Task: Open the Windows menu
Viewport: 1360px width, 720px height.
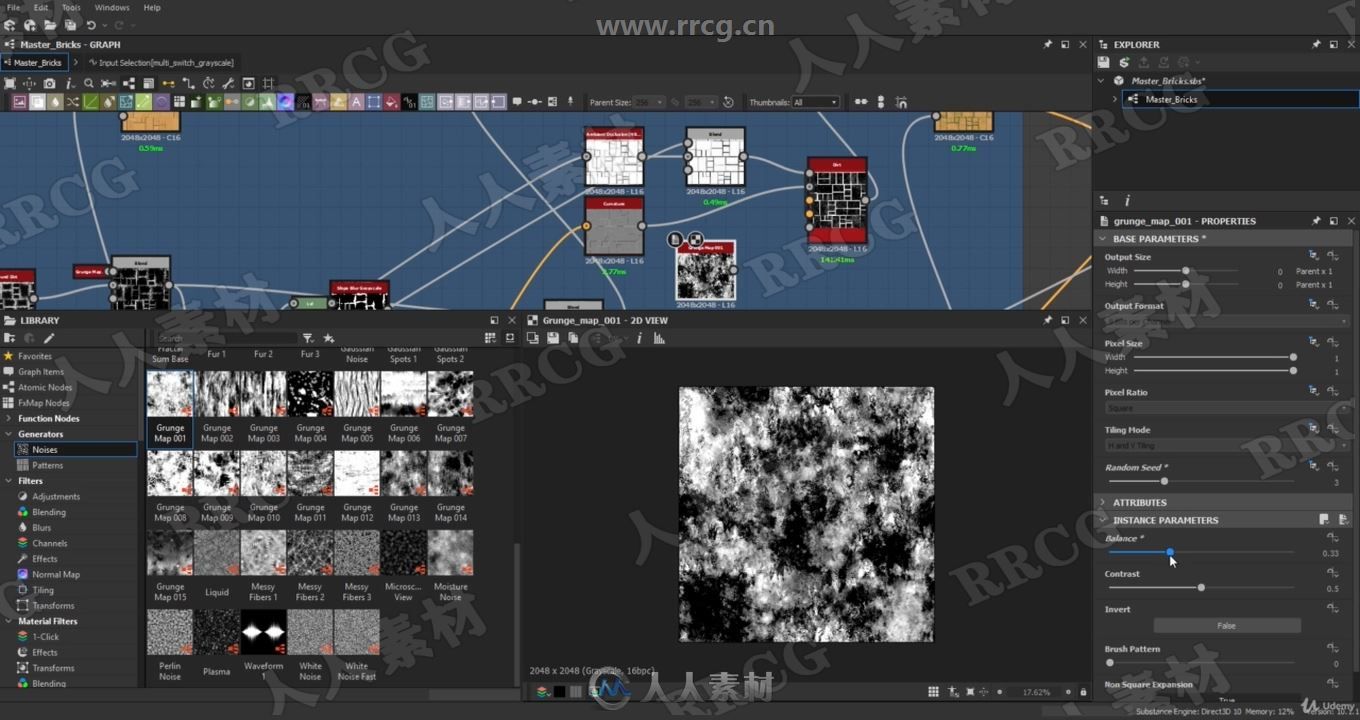Action: point(112,7)
